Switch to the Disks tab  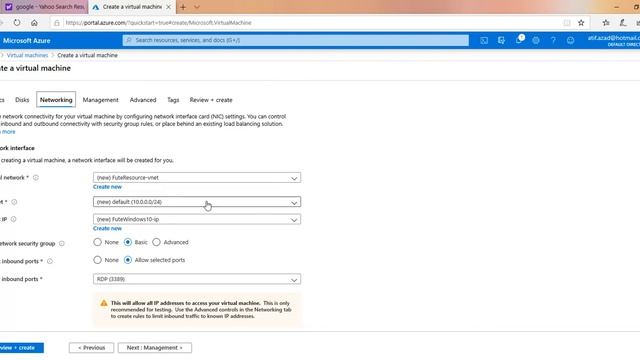[x=22, y=100]
